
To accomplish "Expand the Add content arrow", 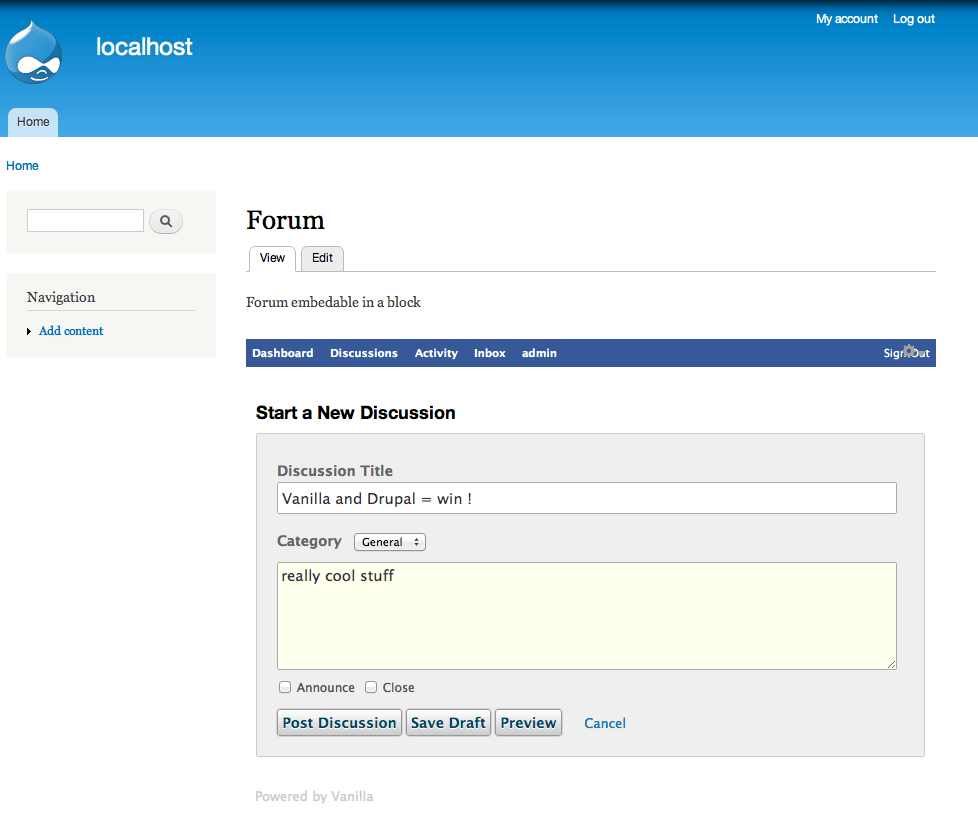I will pos(29,332).
